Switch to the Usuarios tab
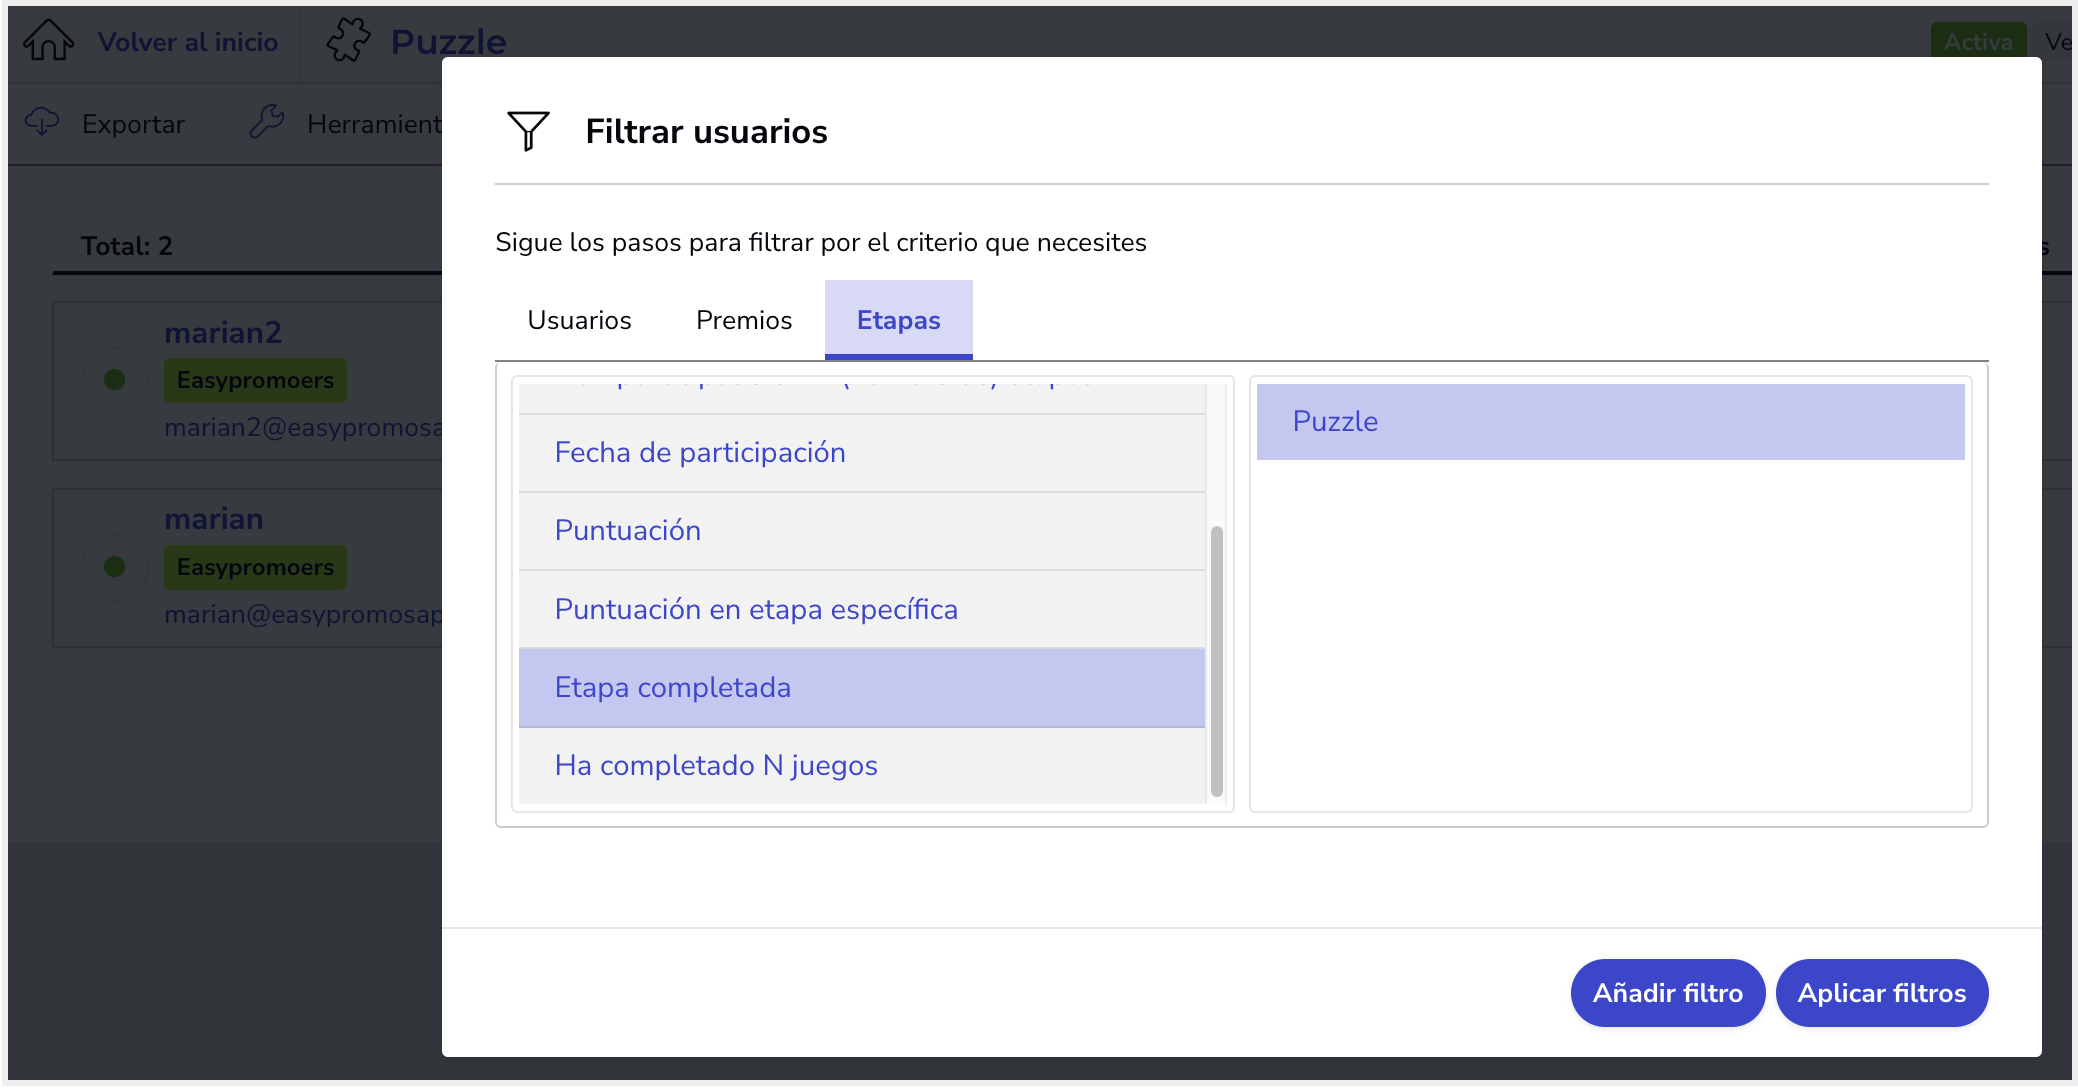Image resolution: width=2078 pixels, height=1088 pixels. [579, 320]
